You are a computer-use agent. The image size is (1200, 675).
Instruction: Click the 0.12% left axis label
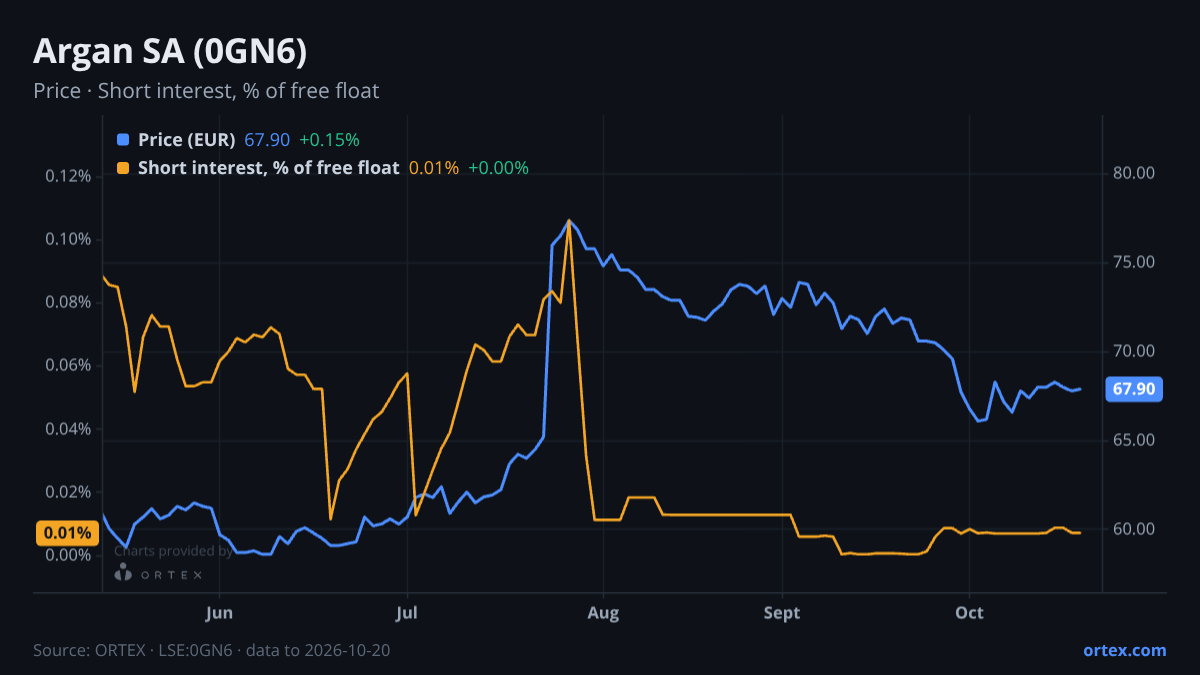[x=68, y=176]
